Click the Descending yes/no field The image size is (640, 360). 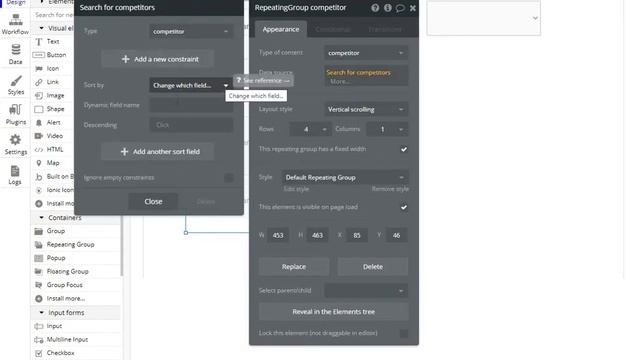(191, 125)
